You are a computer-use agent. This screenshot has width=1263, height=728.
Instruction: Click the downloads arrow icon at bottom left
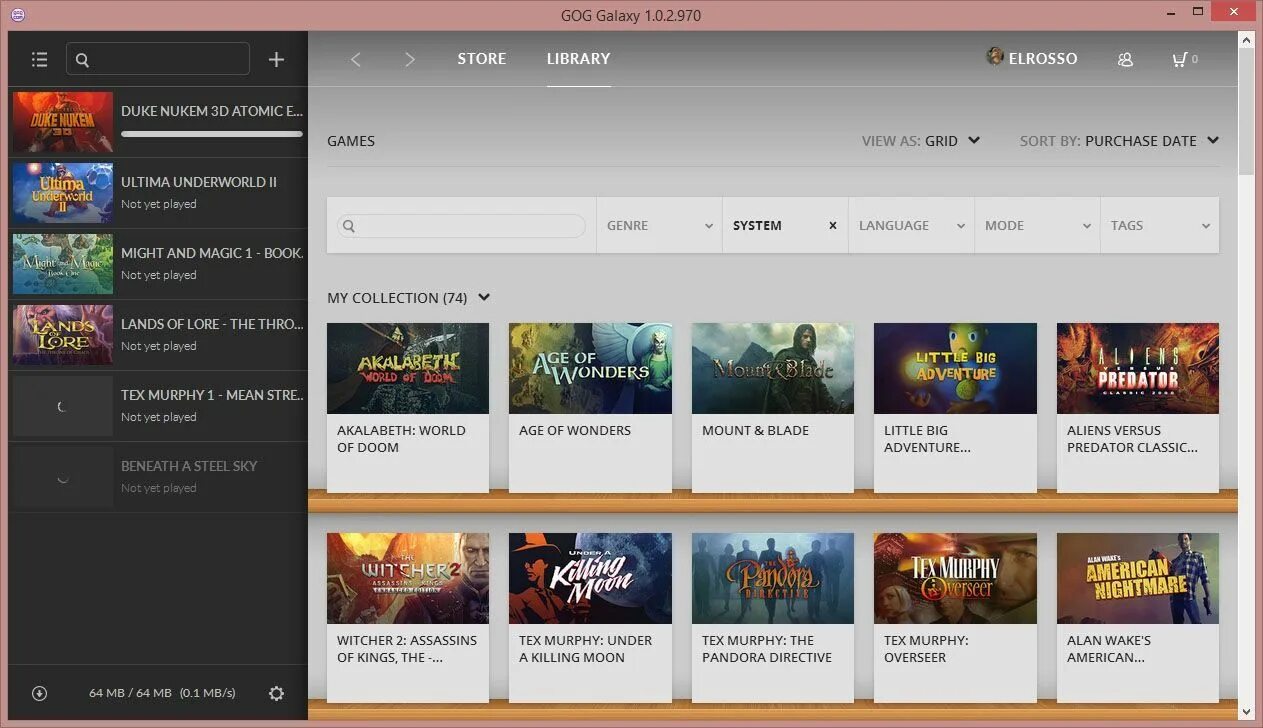(39, 693)
